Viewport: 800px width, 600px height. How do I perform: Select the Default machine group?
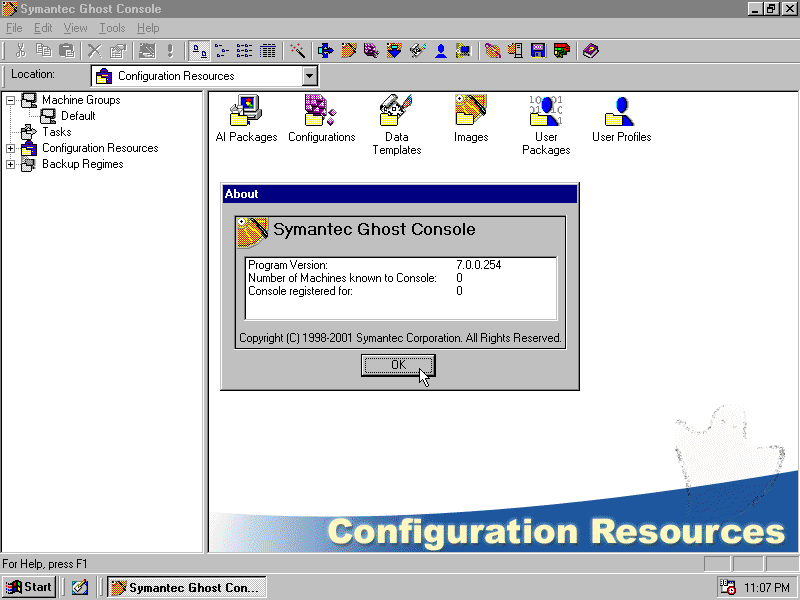point(78,116)
